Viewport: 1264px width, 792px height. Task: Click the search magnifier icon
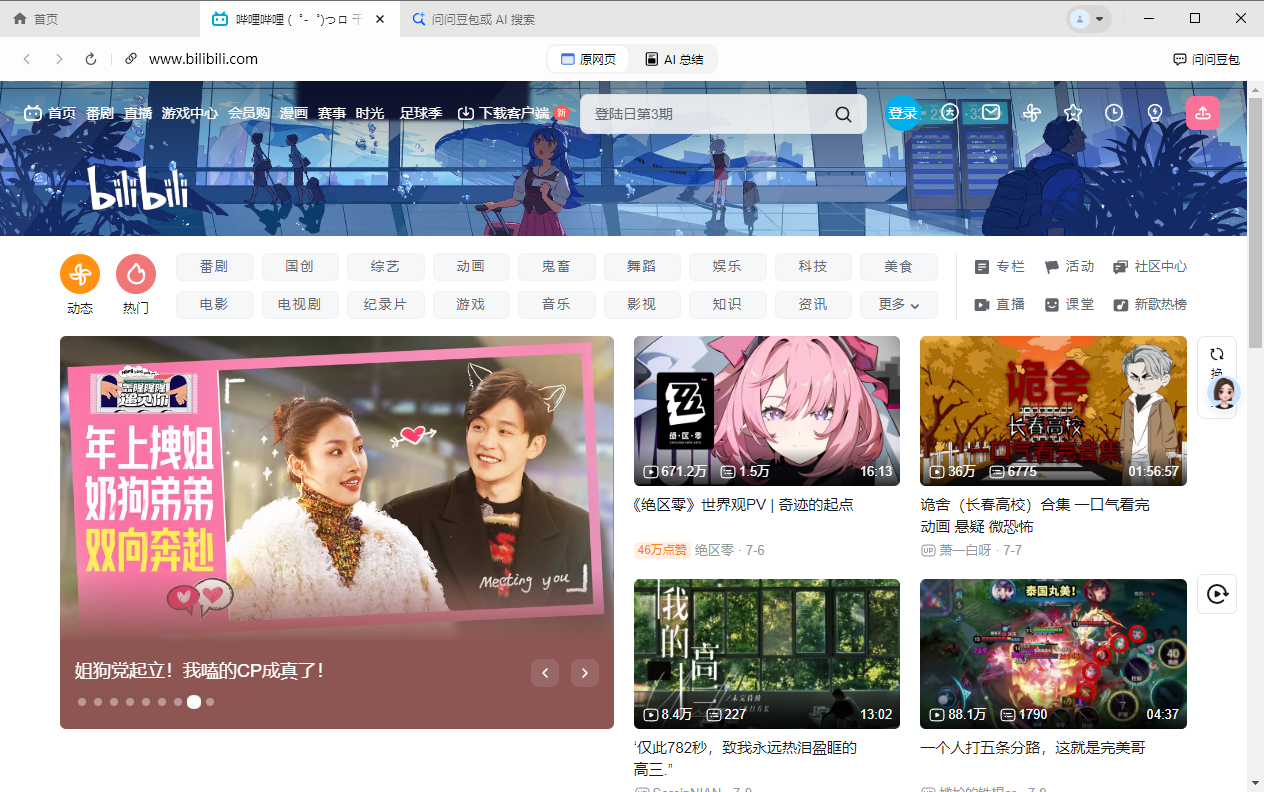tap(844, 114)
